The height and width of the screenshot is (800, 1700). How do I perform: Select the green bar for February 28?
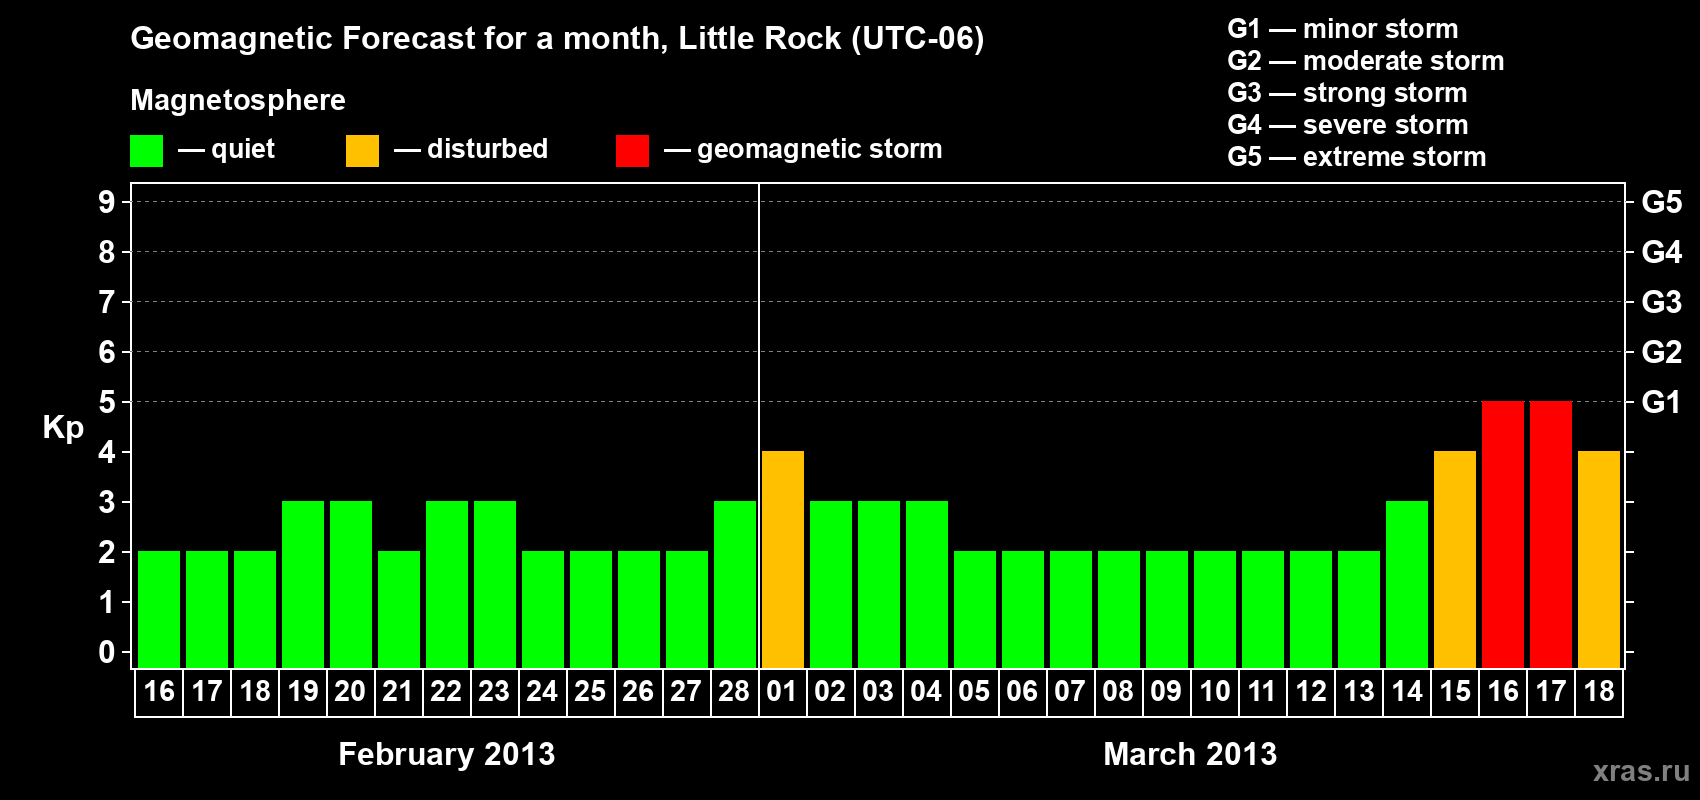pyautogui.click(x=735, y=584)
